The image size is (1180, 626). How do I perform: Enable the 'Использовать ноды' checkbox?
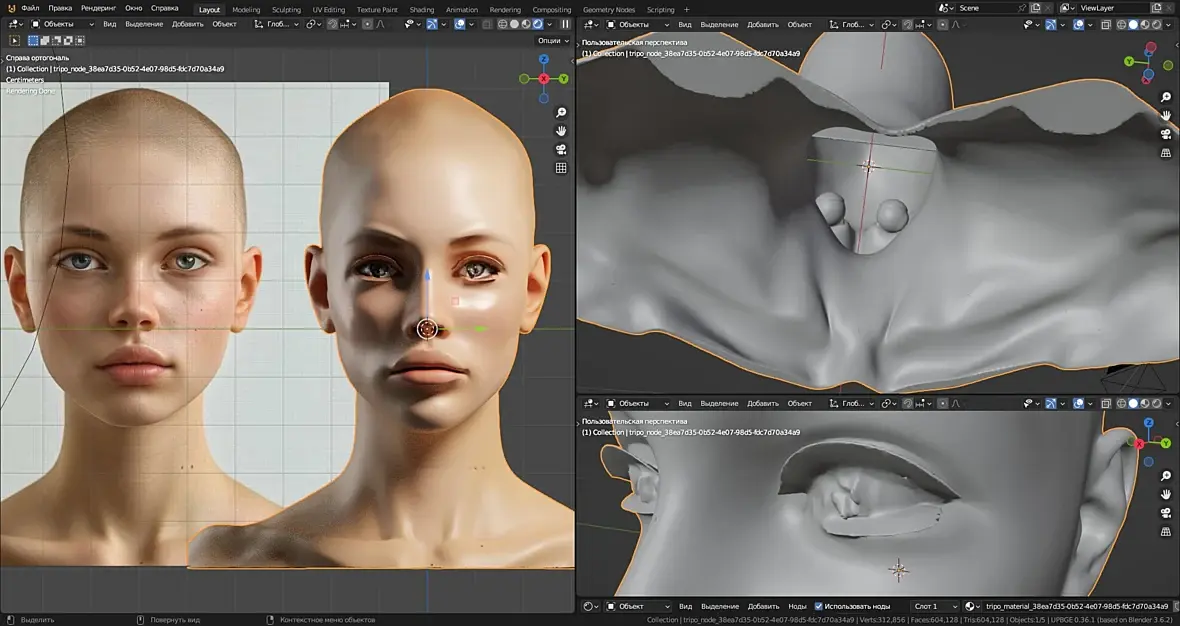coord(819,606)
